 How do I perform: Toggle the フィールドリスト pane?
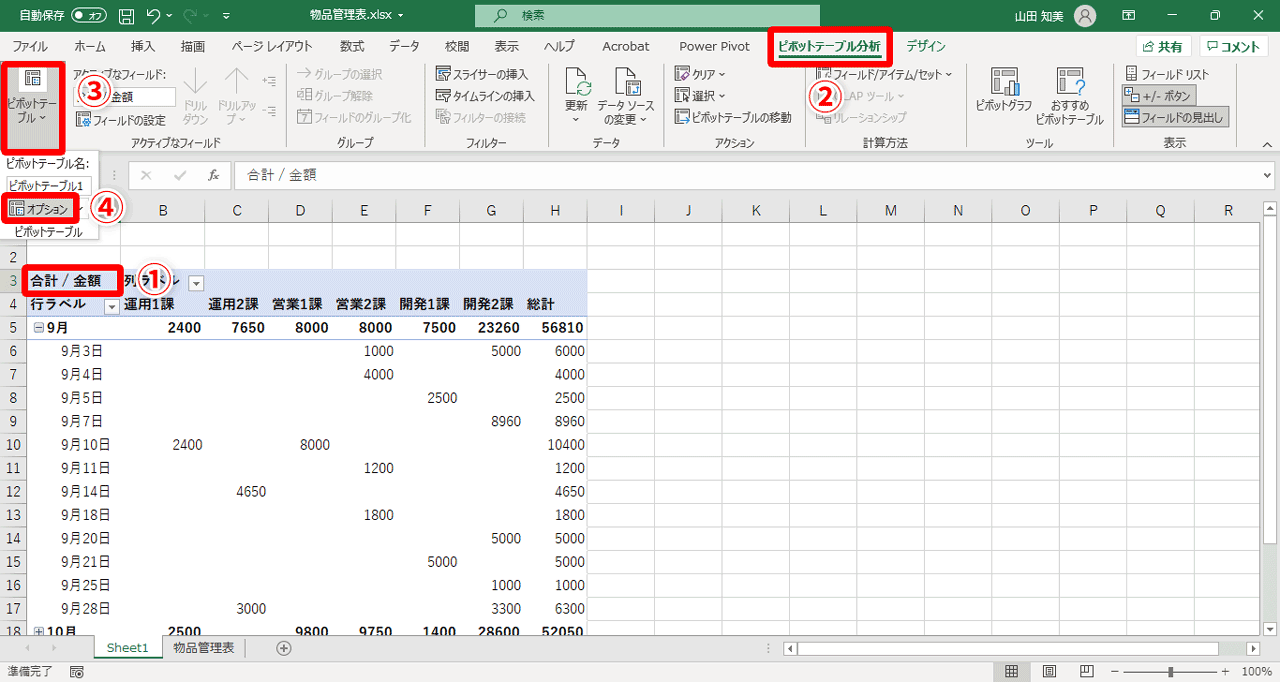coord(1167,75)
